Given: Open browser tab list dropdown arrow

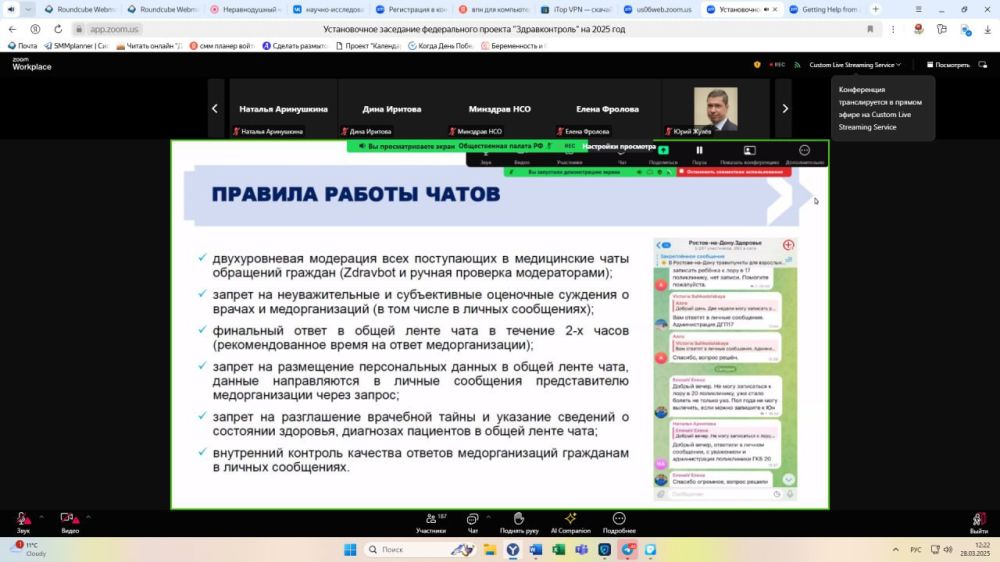Looking at the screenshot, I should coord(28,10).
